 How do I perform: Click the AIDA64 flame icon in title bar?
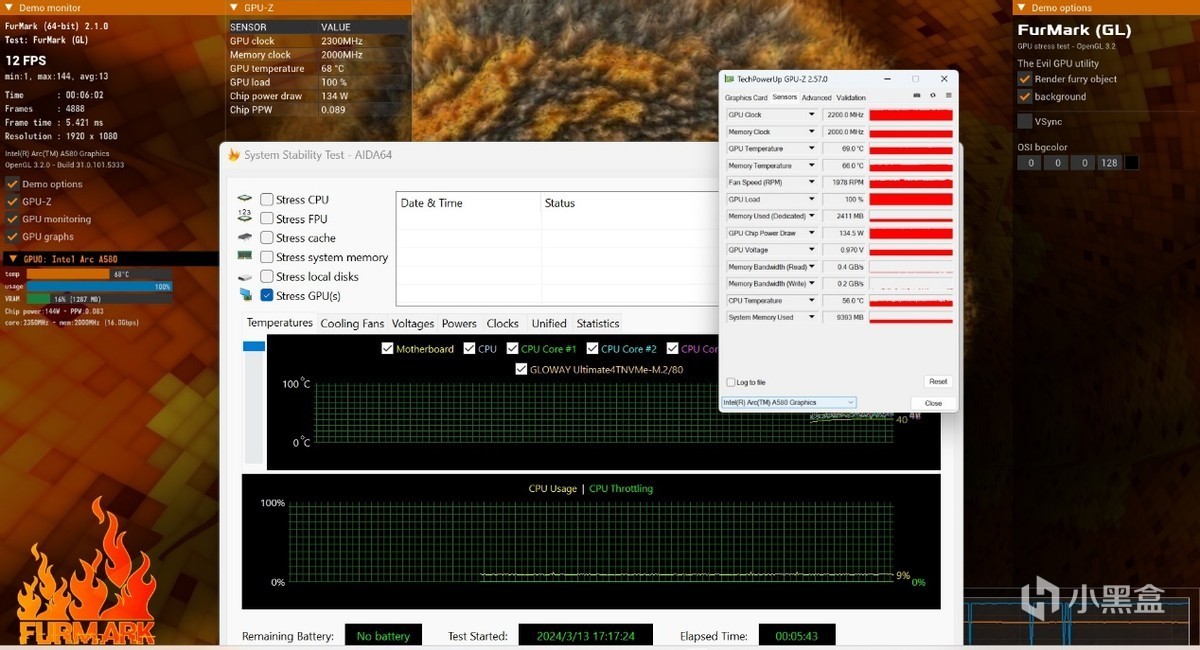[234, 155]
